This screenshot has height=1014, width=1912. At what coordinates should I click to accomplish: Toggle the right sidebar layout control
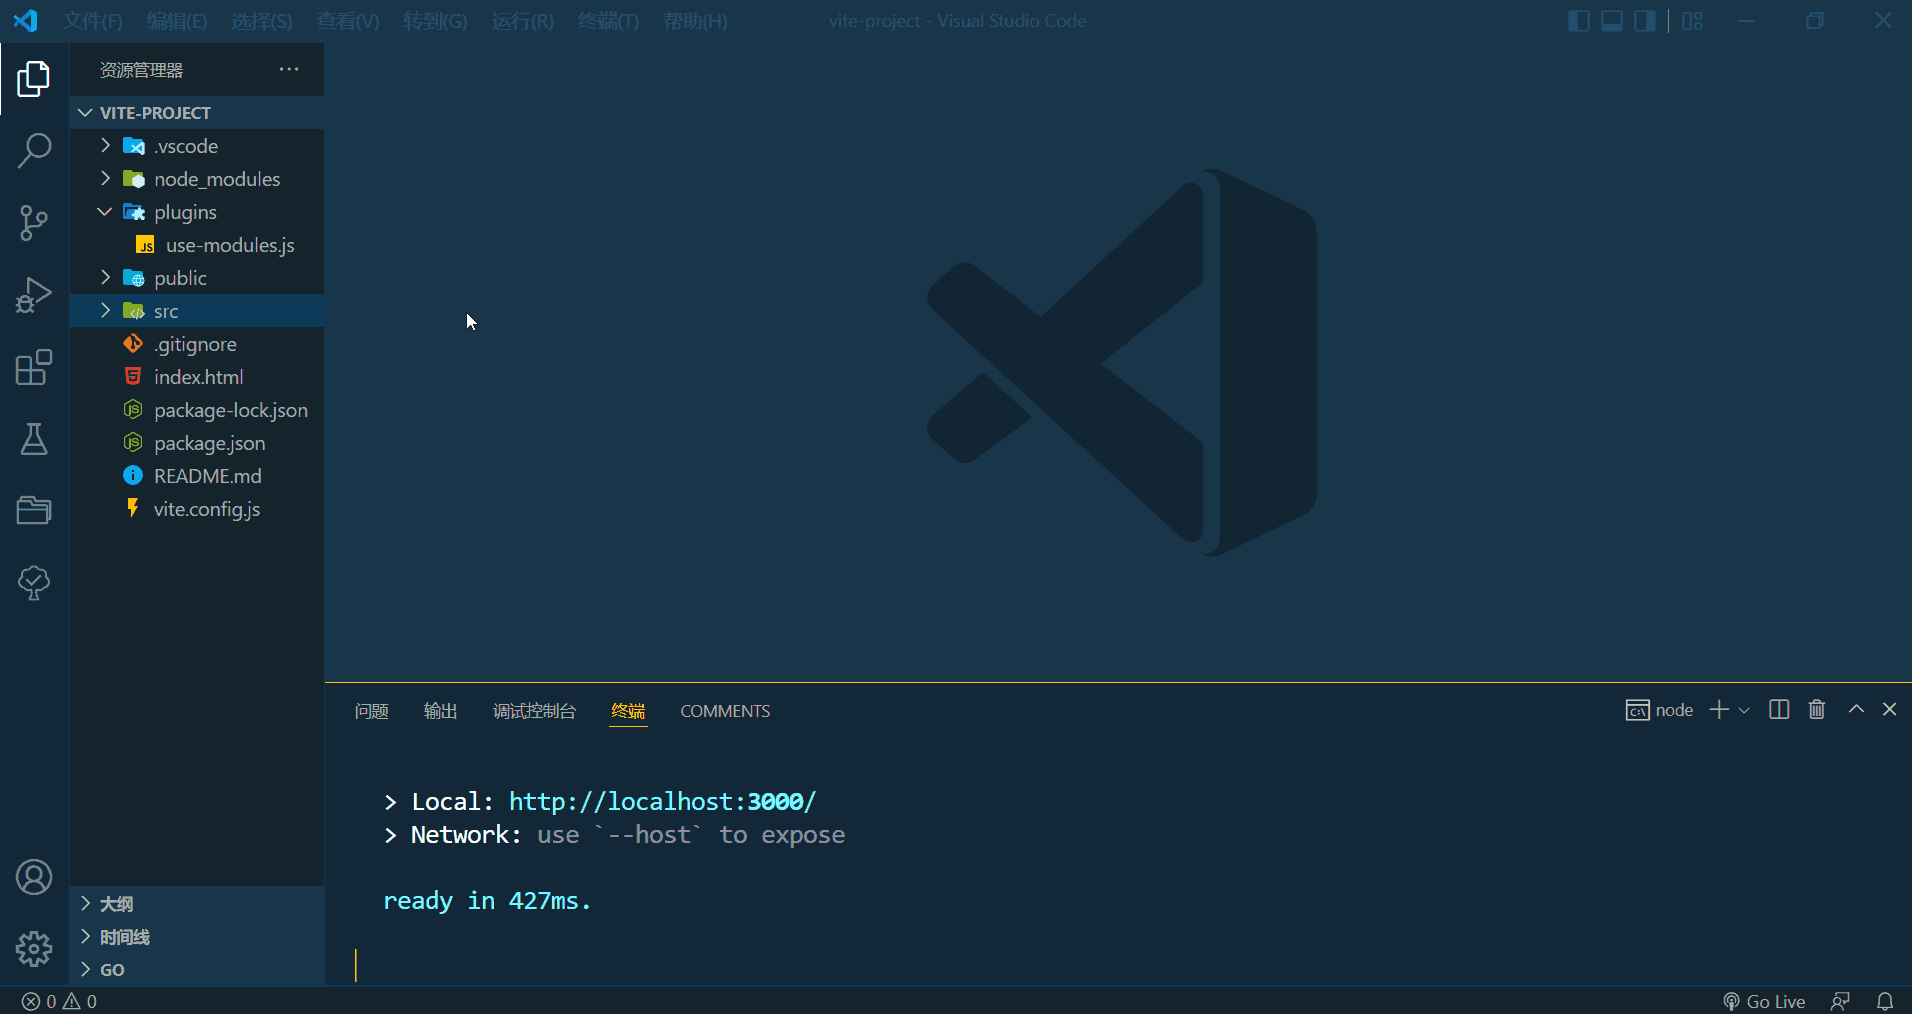(1645, 20)
